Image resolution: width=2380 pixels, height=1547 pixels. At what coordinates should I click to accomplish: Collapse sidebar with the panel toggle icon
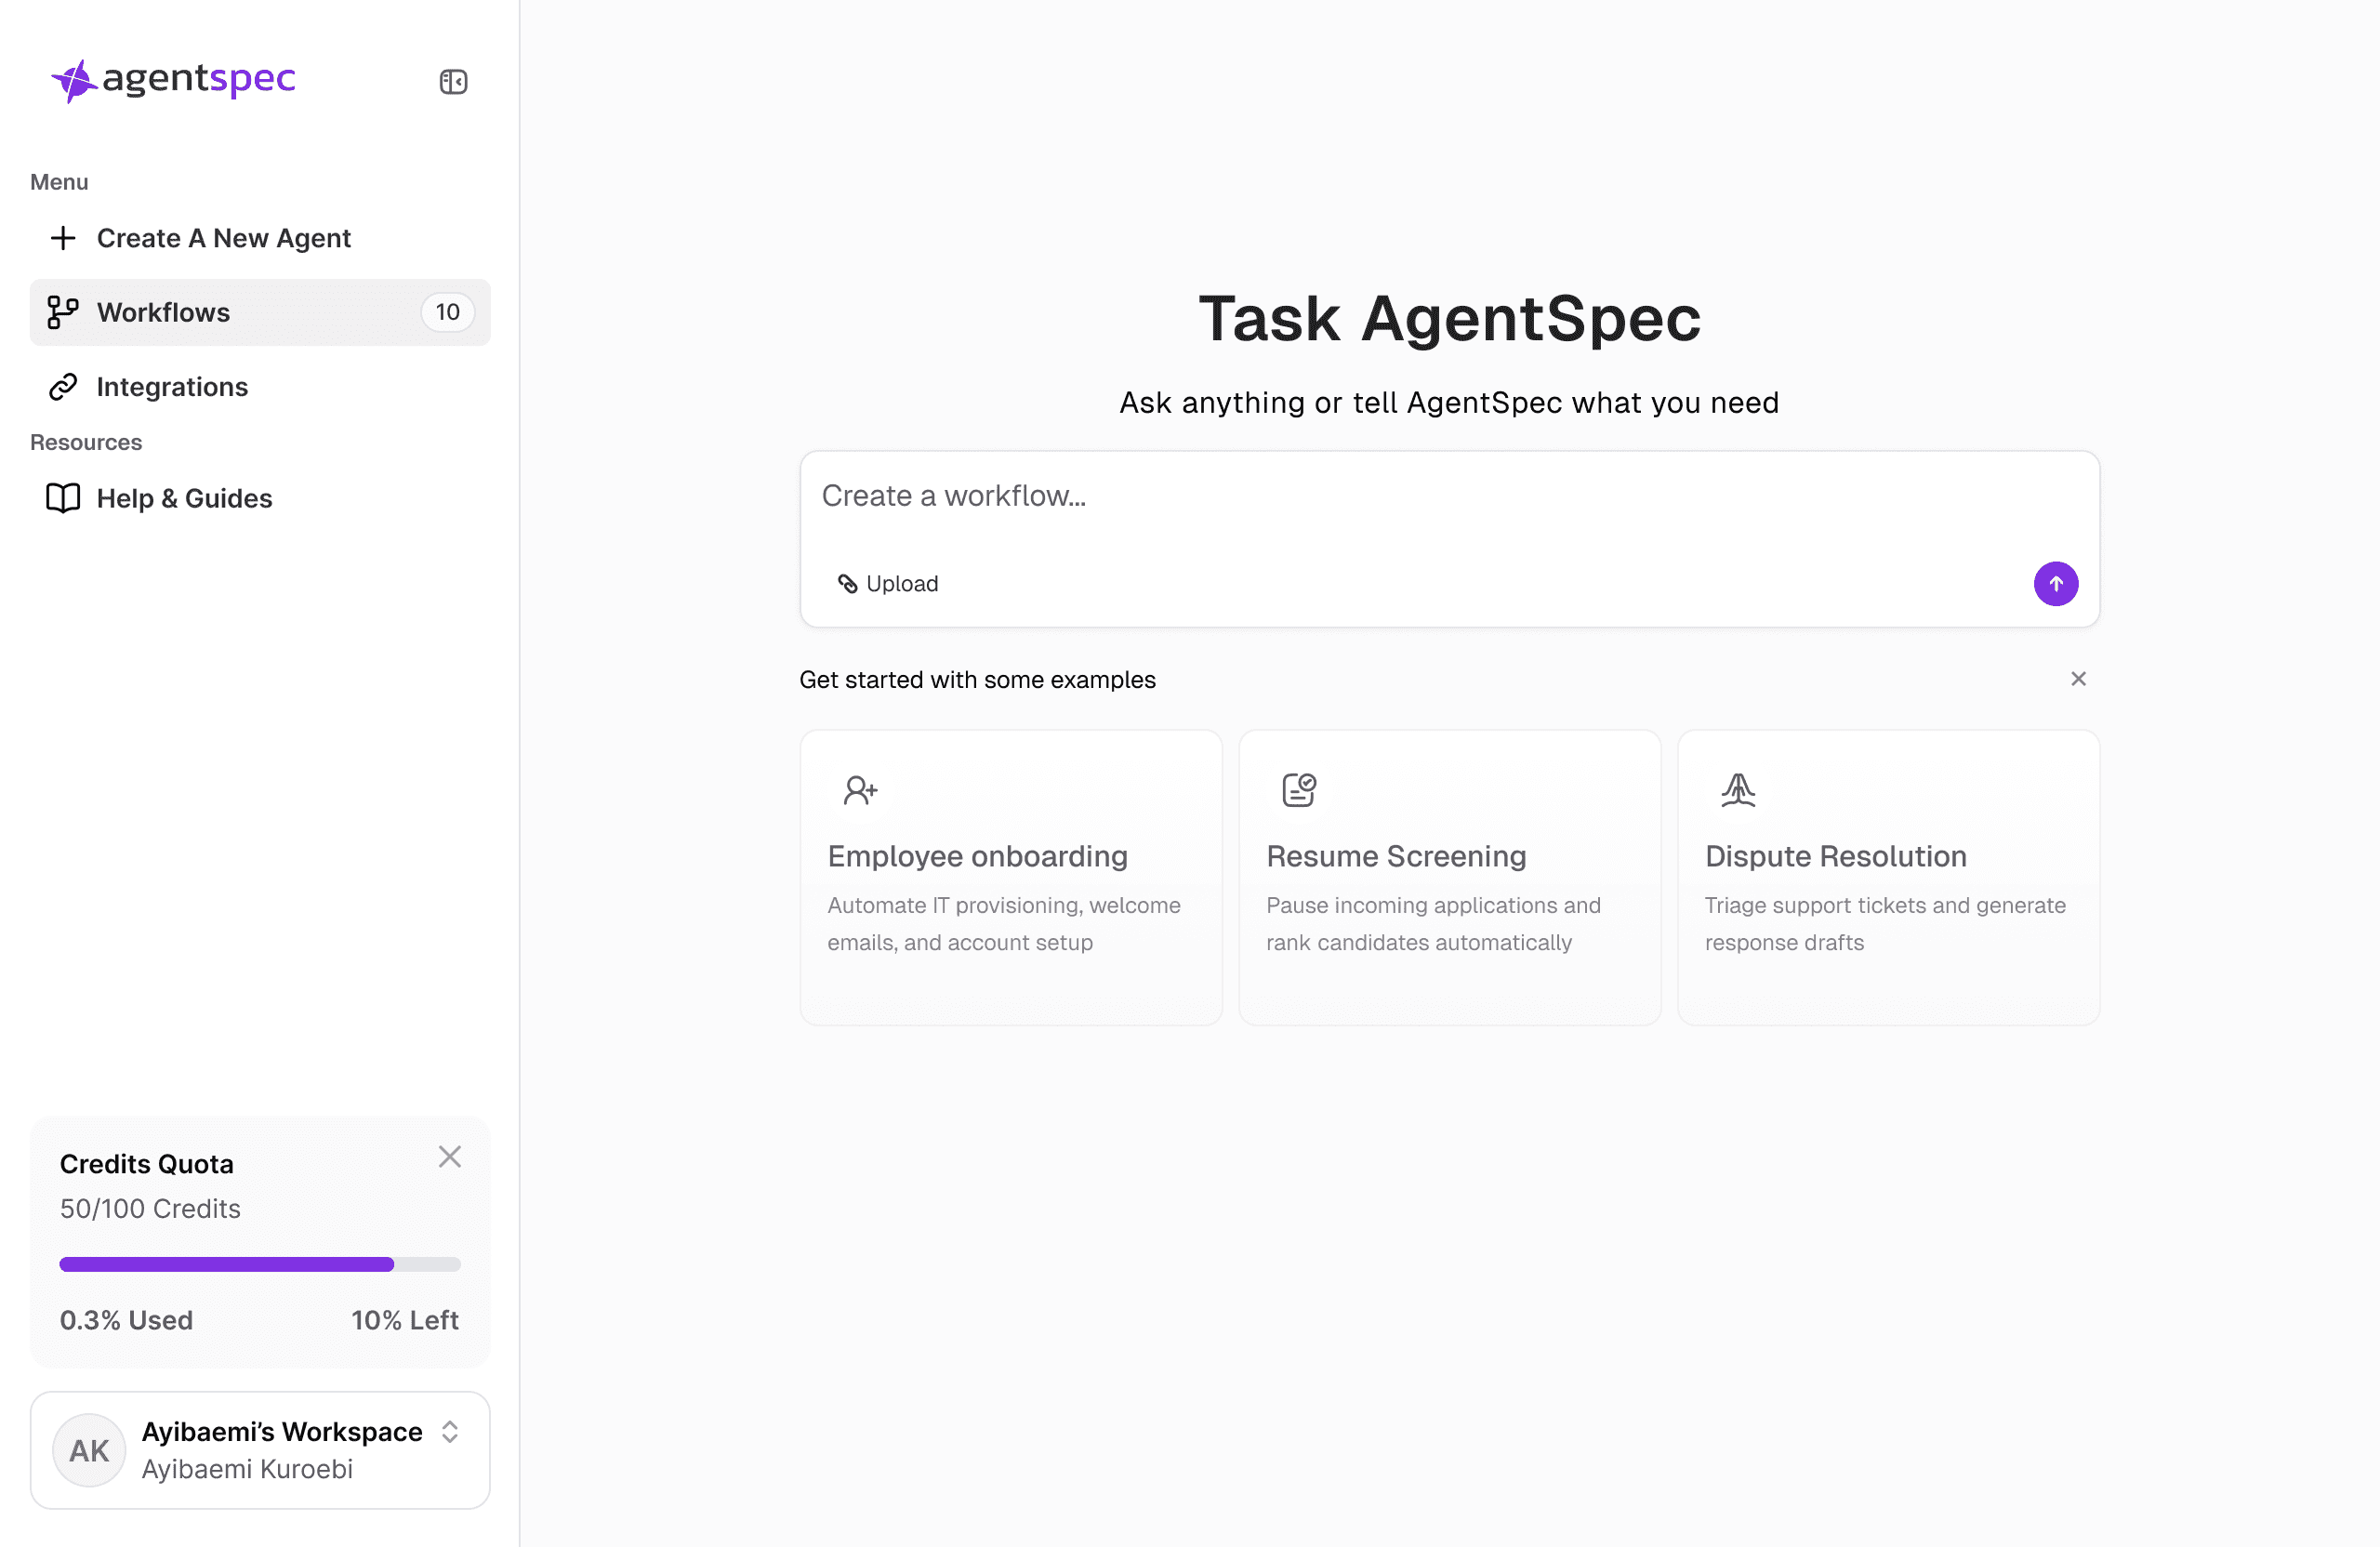(453, 81)
